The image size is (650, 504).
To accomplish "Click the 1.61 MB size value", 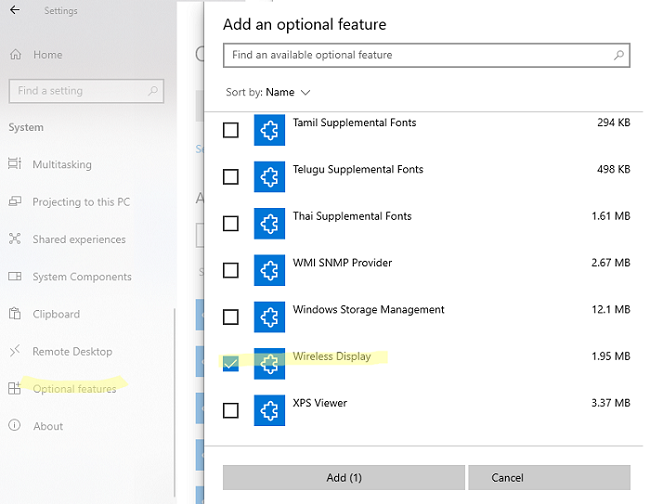I will tap(611, 216).
